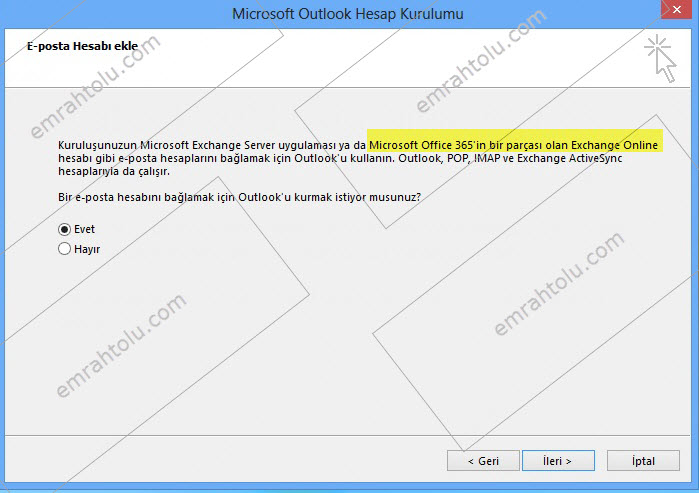This screenshot has width=699, height=493.
Task: Cancel setup with the İptal button
Action: pyautogui.click(x=643, y=460)
